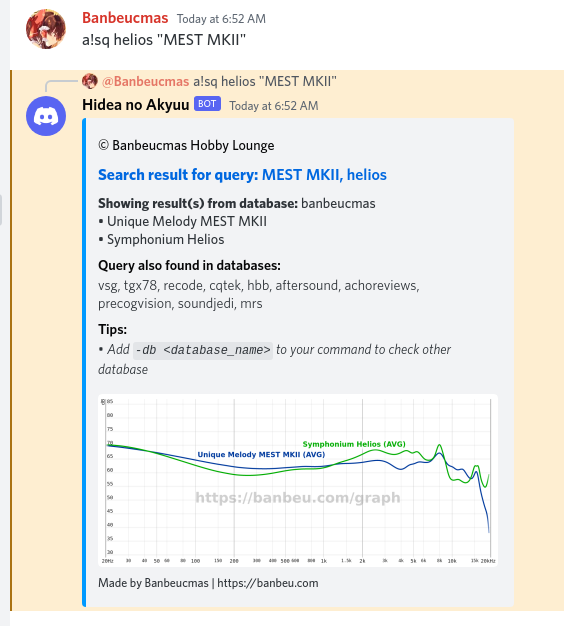564x626 pixels.
Task: Click the banbeu.com/graph watermark on chart
Action: pos(298,498)
